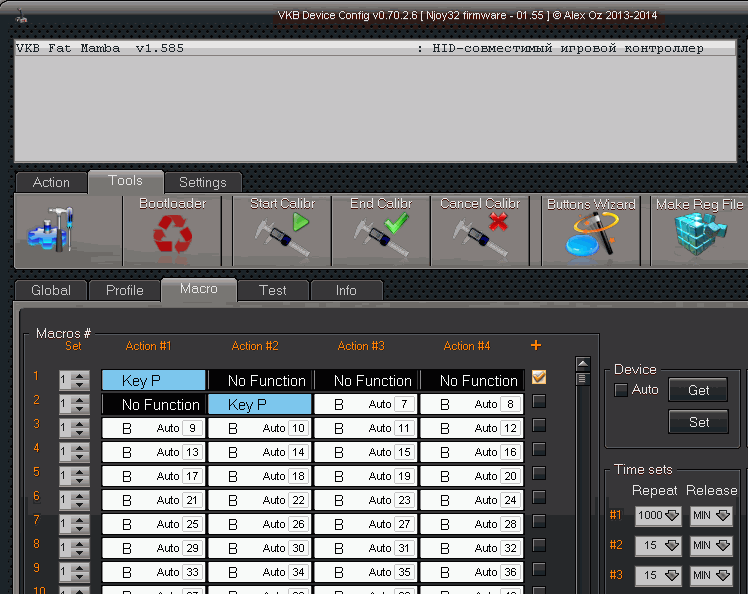Expand Release dropdown for time set #2
This screenshot has width=748, height=594.
(x=712, y=545)
